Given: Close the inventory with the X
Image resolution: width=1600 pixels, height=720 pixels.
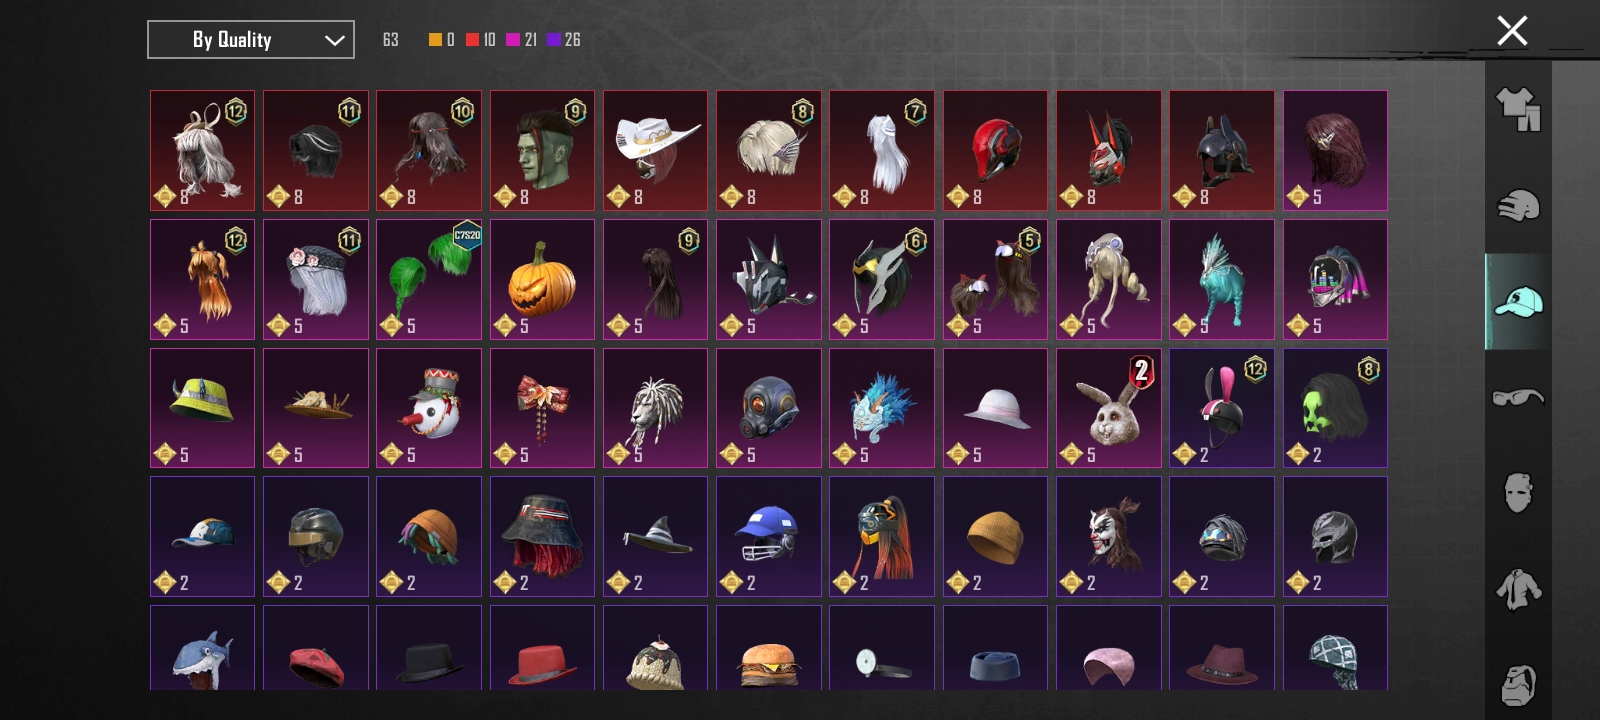Looking at the screenshot, I should coord(1512,31).
